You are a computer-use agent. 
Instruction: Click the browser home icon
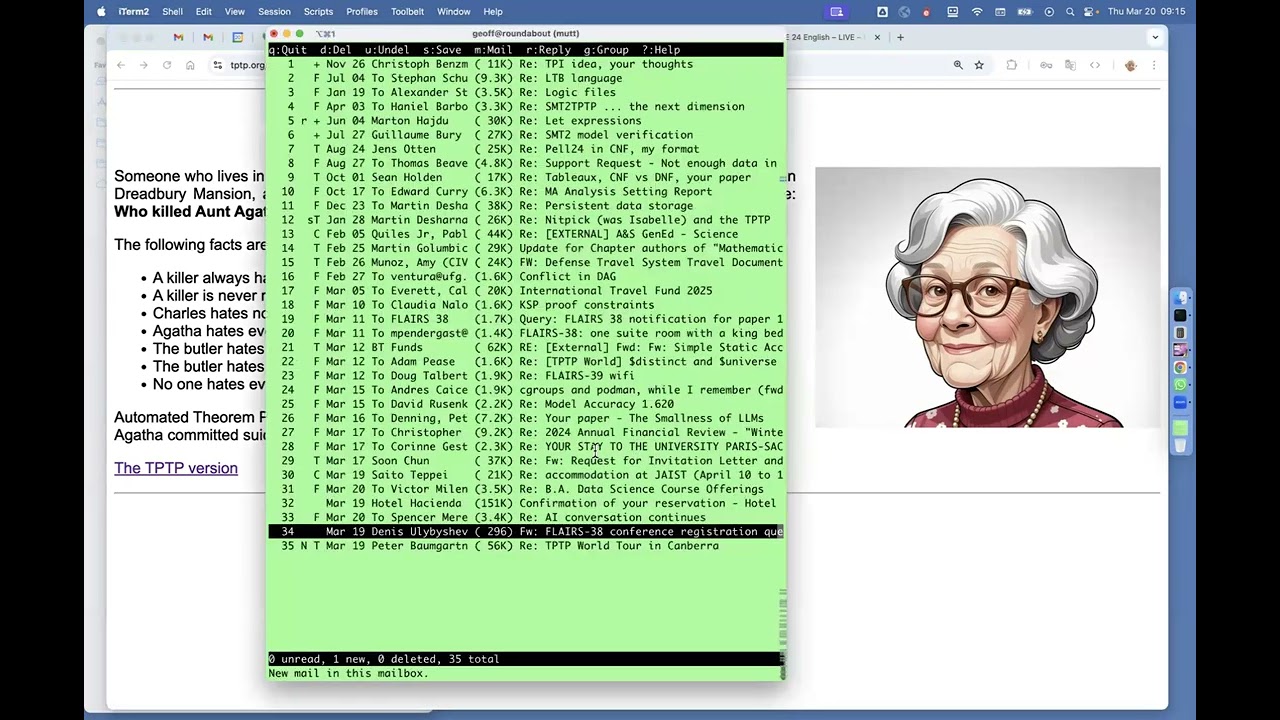[x=190, y=65]
